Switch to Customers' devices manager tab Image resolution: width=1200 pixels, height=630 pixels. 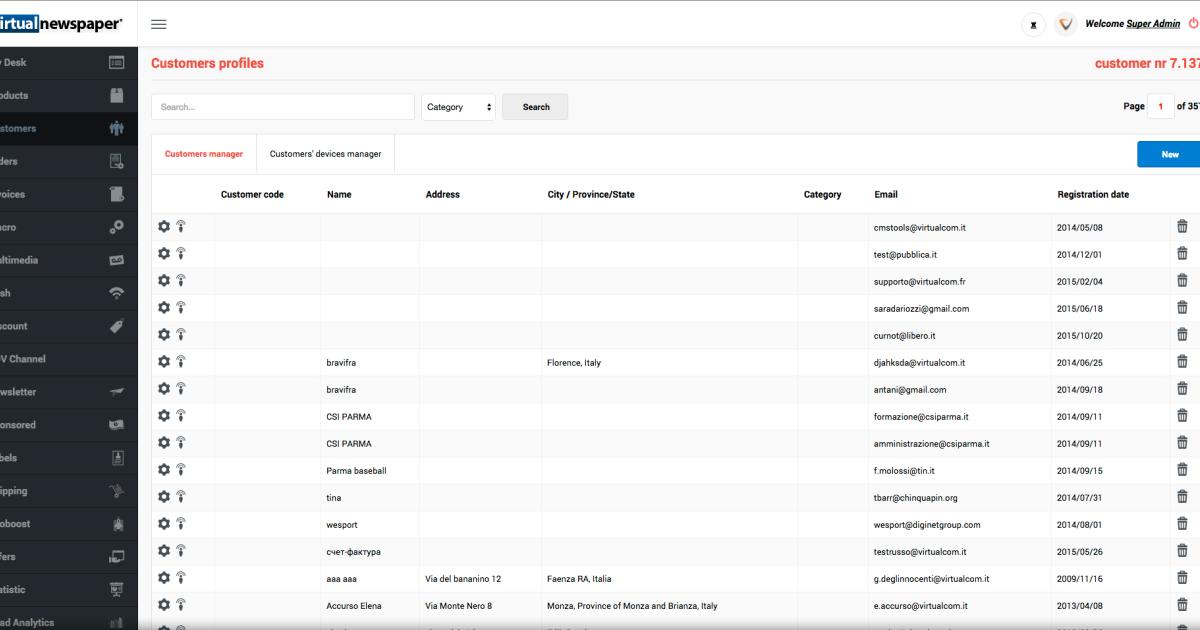tap(325, 154)
